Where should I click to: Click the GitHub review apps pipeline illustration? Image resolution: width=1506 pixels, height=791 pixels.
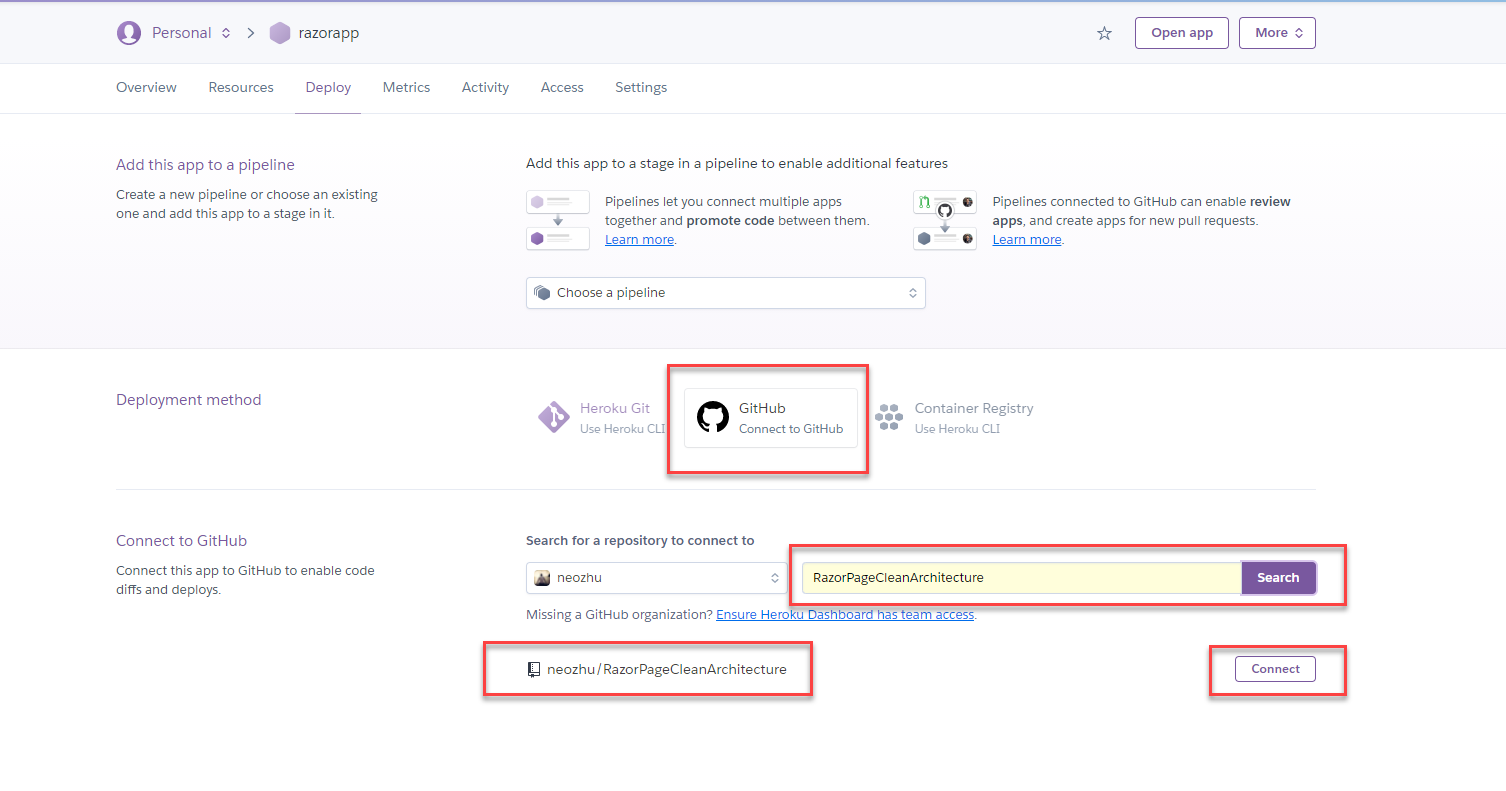pos(945,220)
